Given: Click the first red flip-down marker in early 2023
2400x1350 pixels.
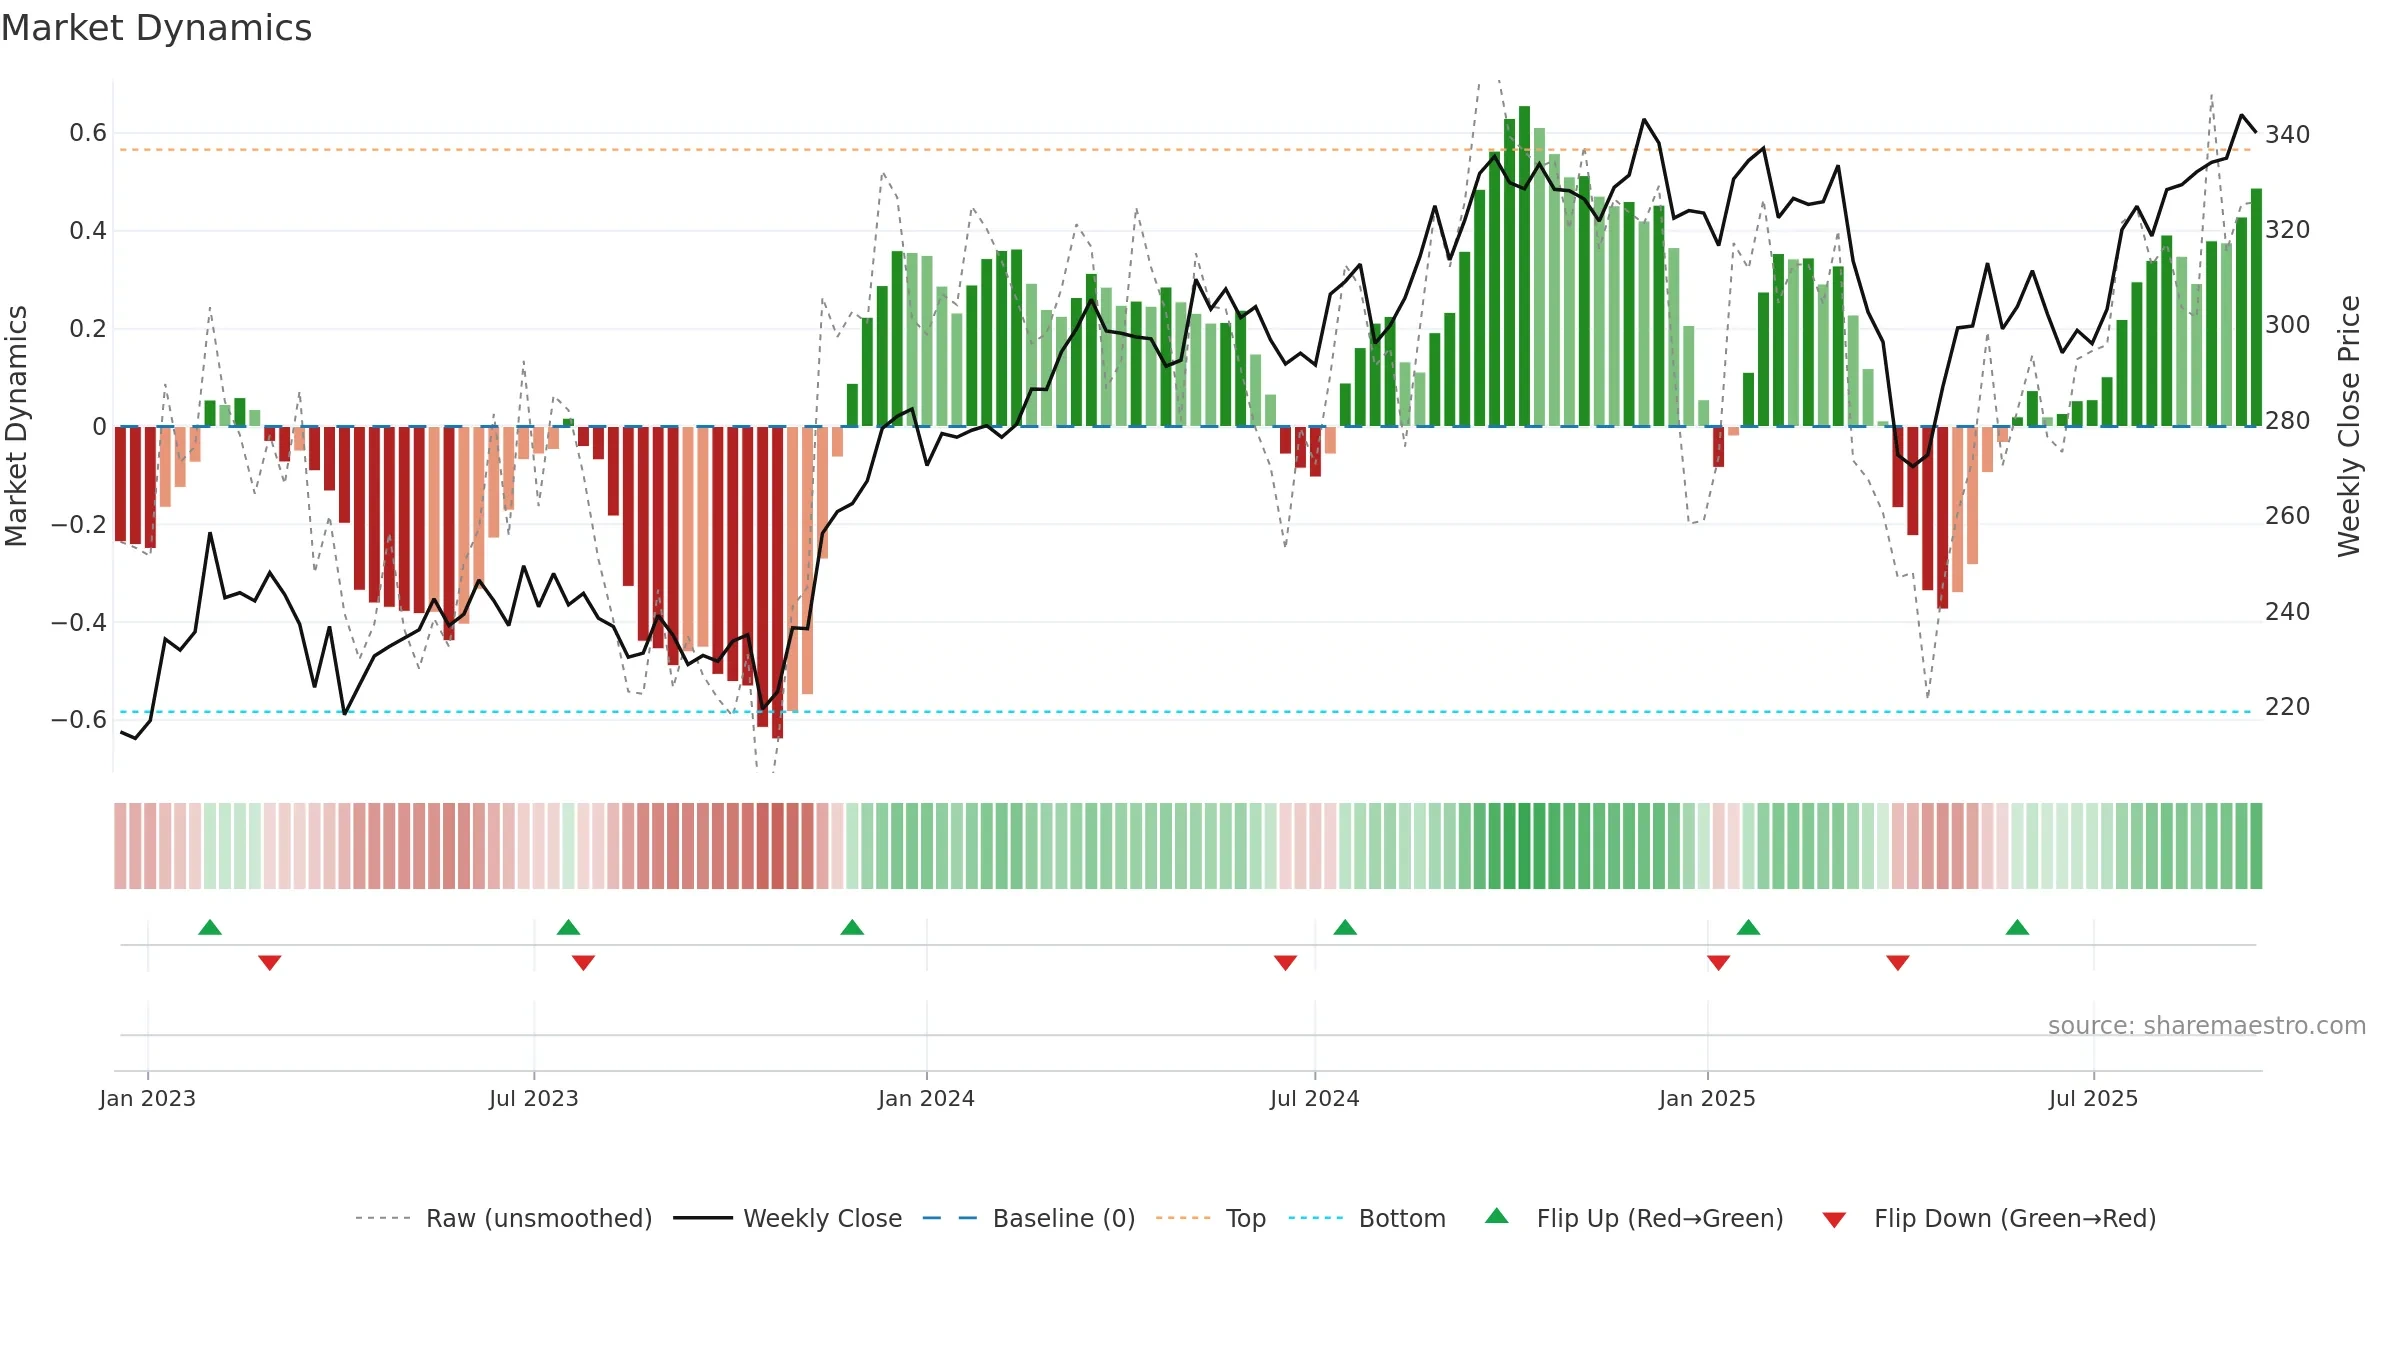Looking at the screenshot, I should tap(270, 962).
